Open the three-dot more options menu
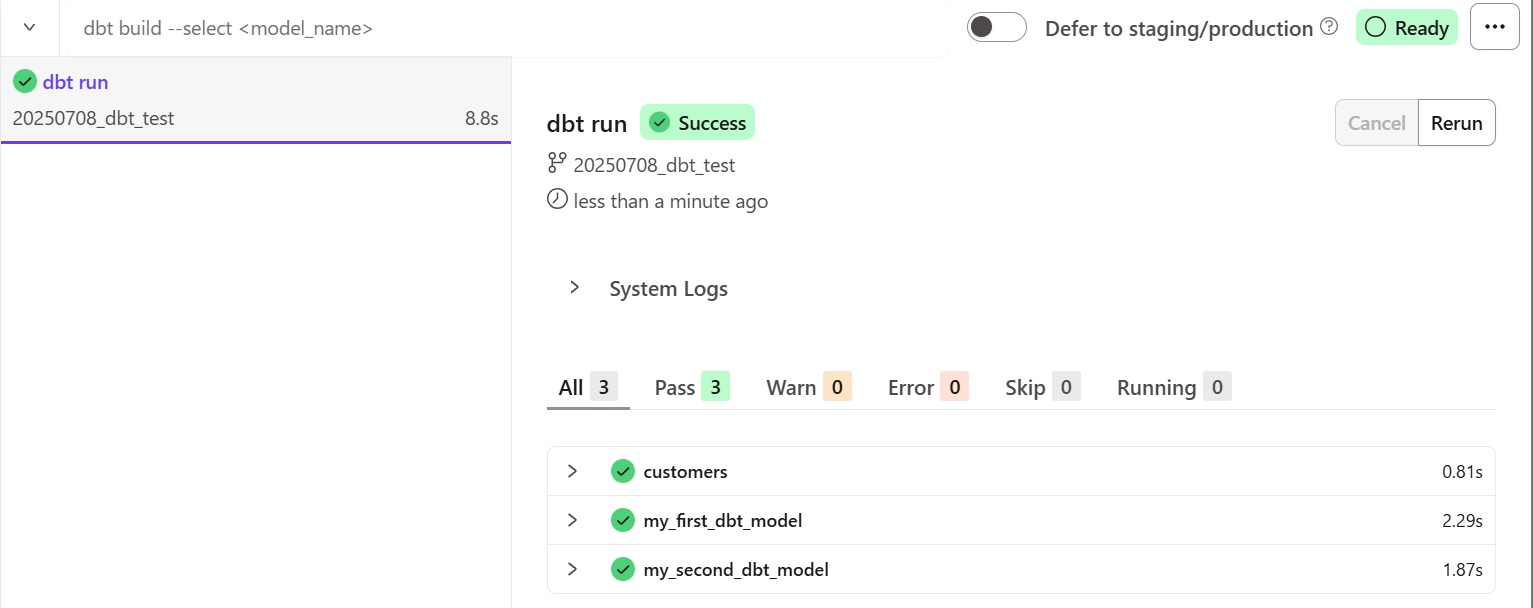Image resolution: width=1533 pixels, height=608 pixels. (1495, 27)
